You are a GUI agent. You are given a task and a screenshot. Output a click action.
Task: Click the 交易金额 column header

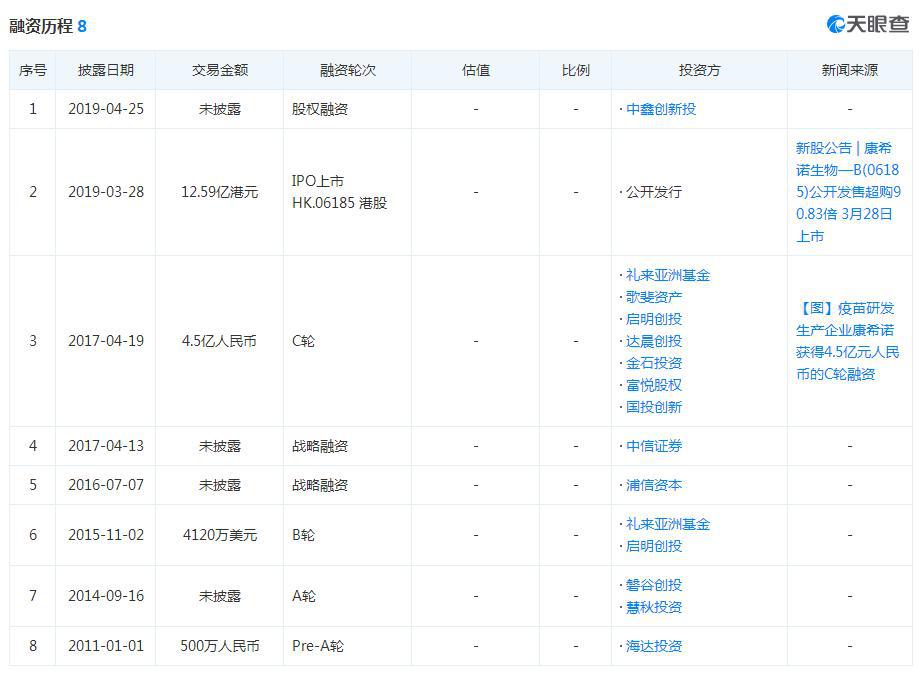pos(220,70)
